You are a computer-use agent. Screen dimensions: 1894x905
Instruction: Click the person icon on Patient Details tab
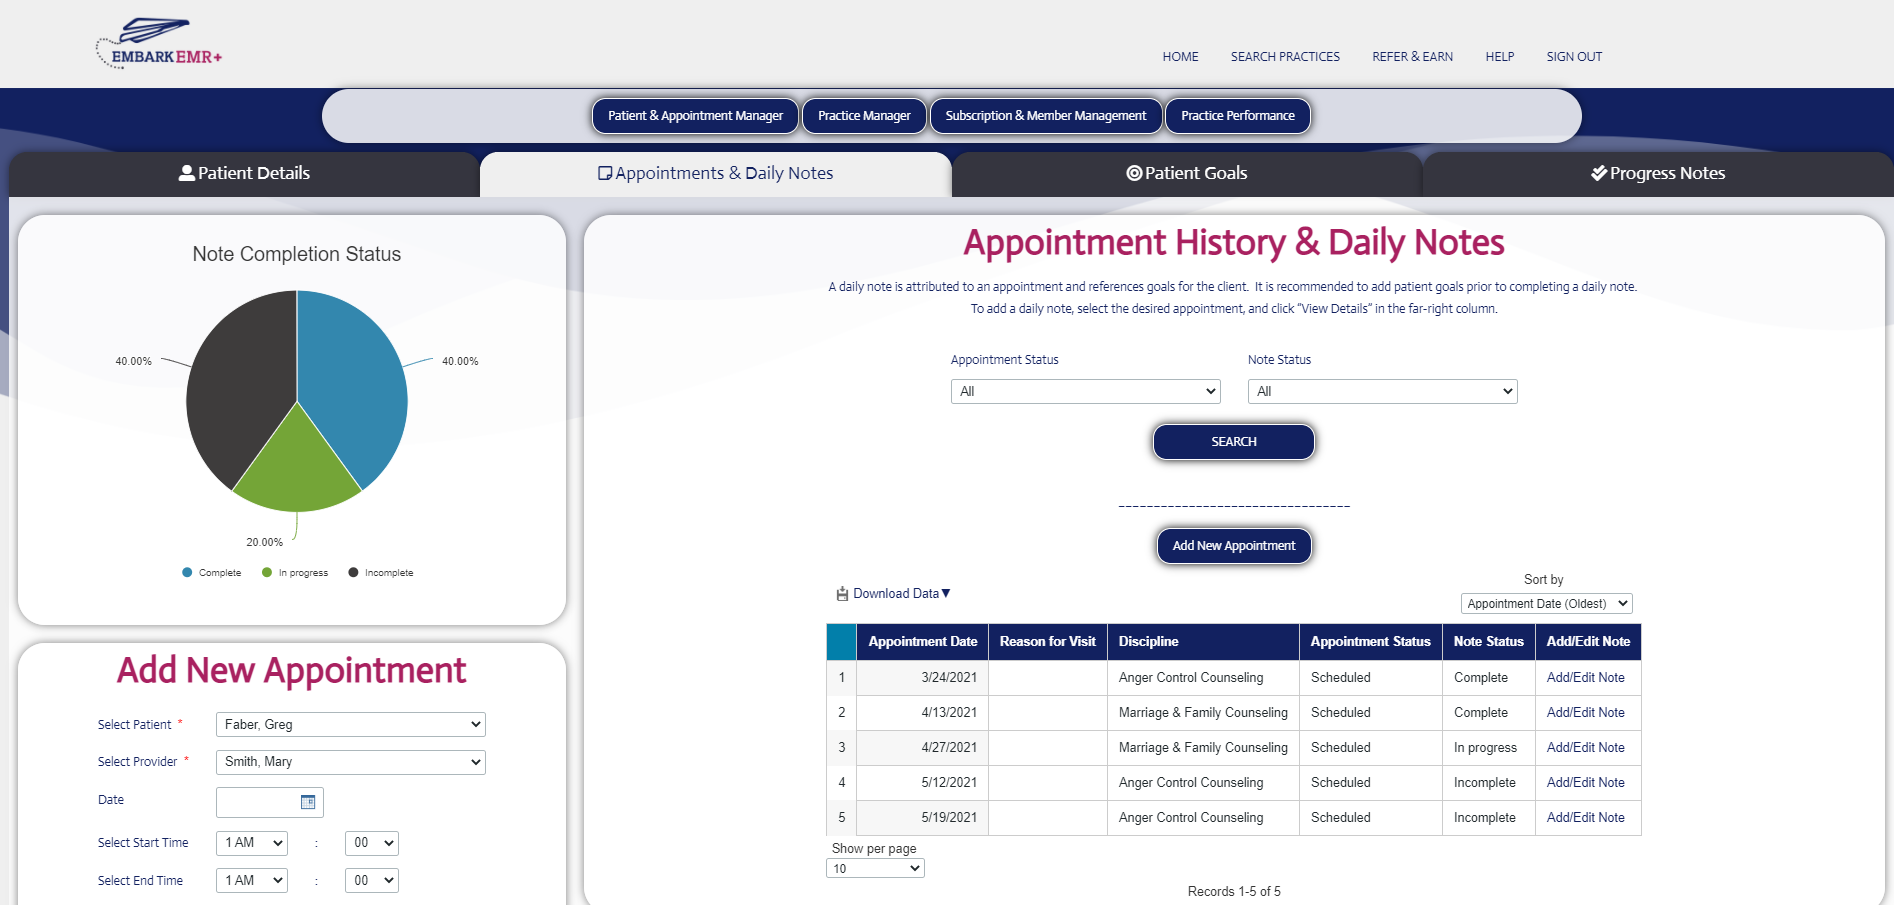coord(186,172)
